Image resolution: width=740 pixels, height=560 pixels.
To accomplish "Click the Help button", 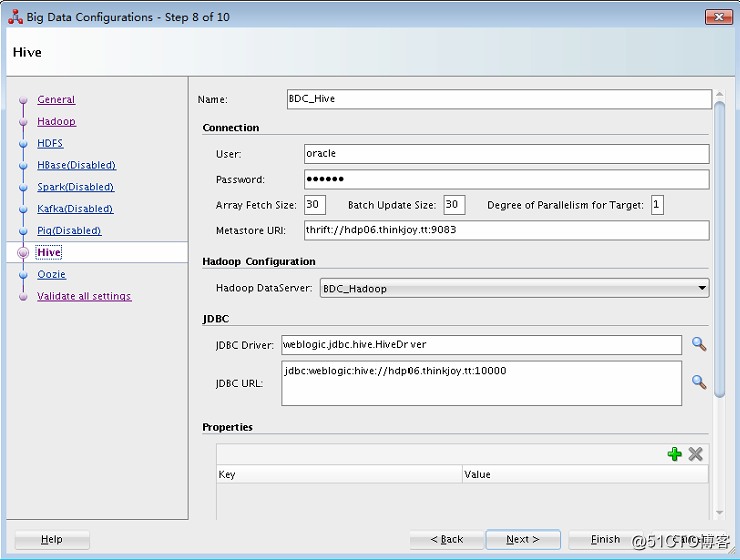I will (52, 539).
